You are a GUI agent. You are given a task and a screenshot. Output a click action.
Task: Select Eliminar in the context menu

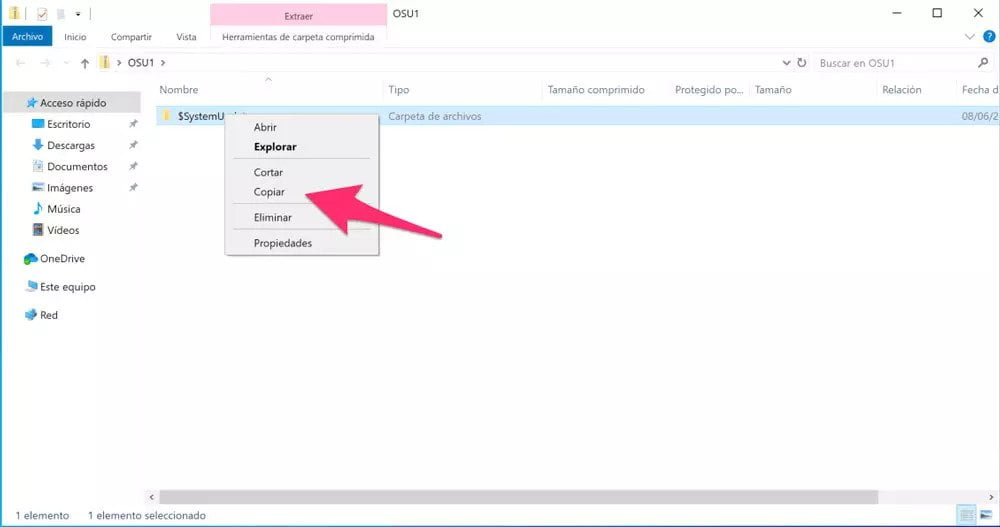[x=272, y=217]
